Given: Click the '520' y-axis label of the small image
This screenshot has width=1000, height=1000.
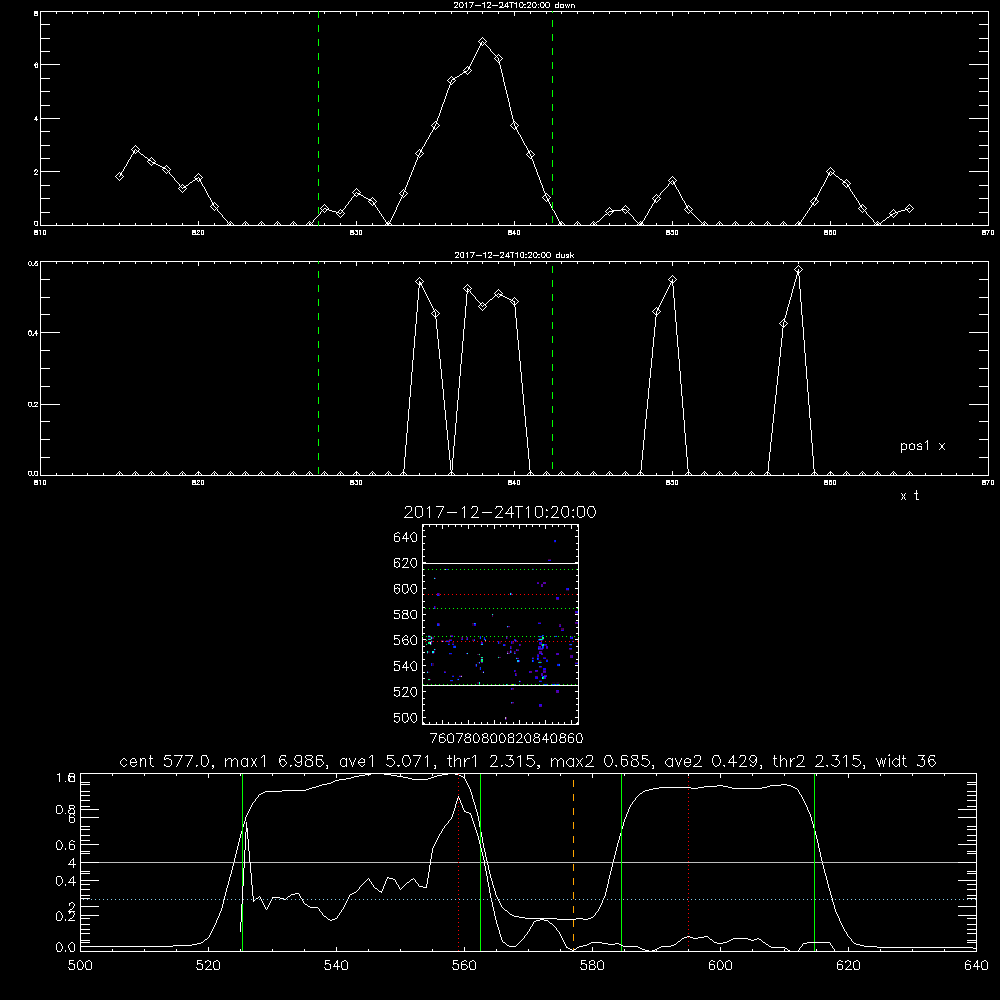Looking at the screenshot, I should tap(406, 692).
